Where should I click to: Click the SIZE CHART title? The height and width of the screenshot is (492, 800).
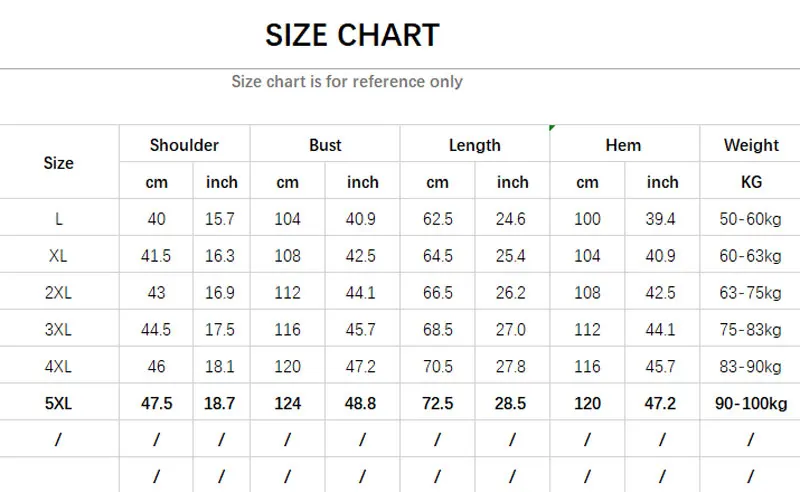[x=352, y=36]
